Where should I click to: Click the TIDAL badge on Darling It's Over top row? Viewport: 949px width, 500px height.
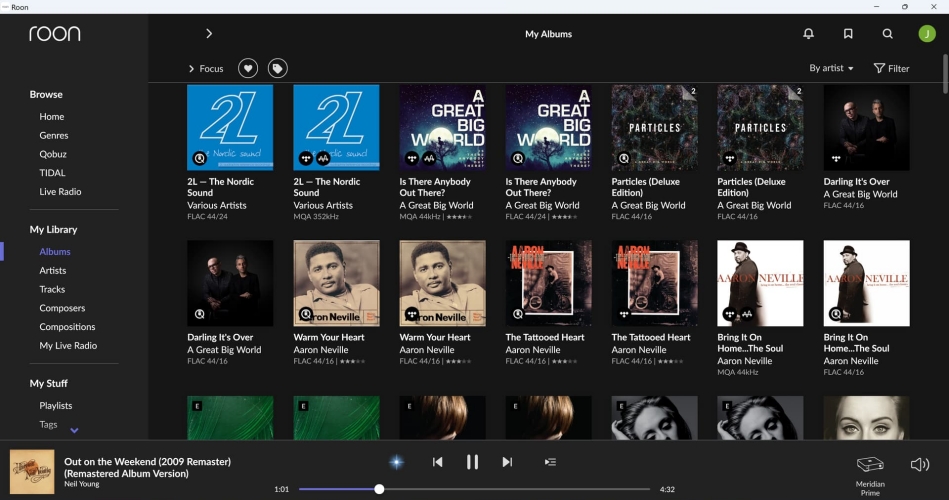pos(836,159)
